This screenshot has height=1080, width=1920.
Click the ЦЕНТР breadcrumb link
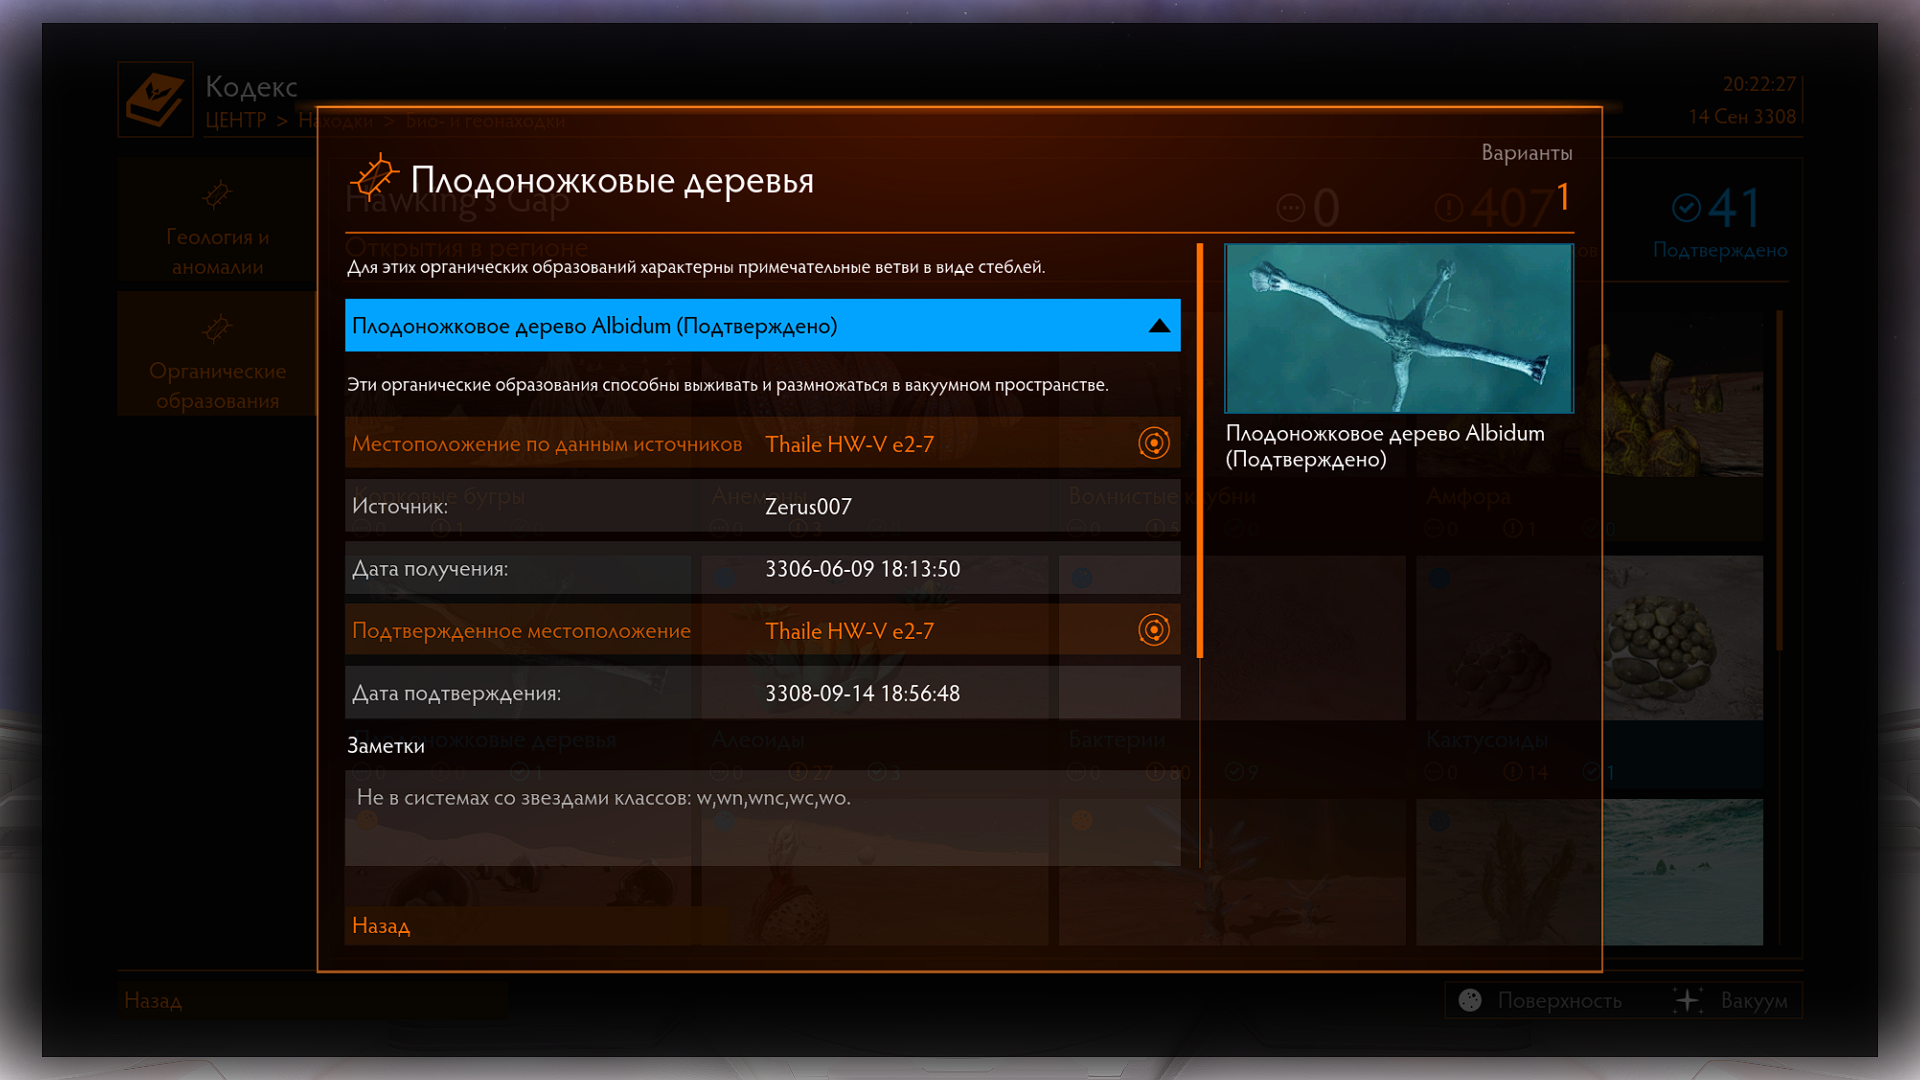236,120
